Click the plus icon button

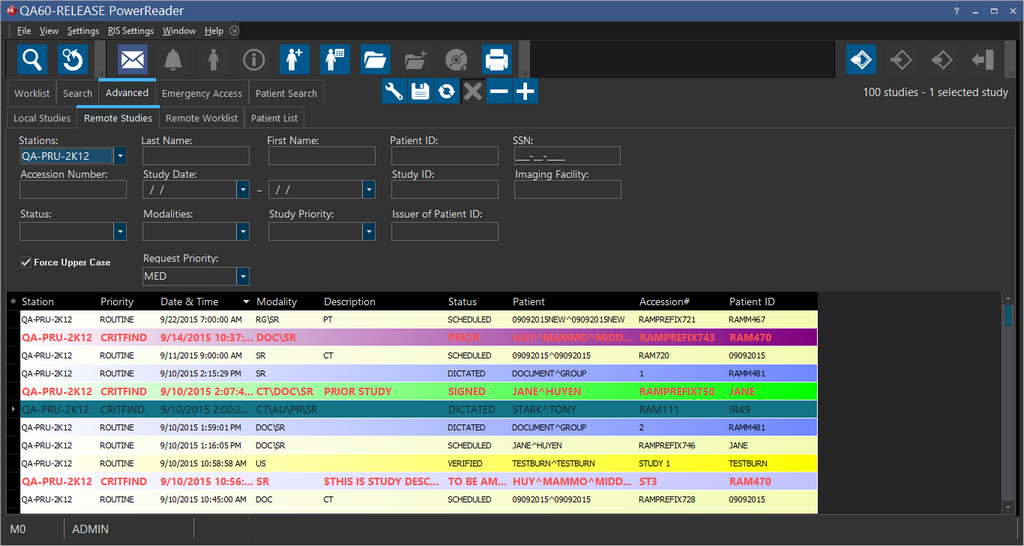pos(525,92)
